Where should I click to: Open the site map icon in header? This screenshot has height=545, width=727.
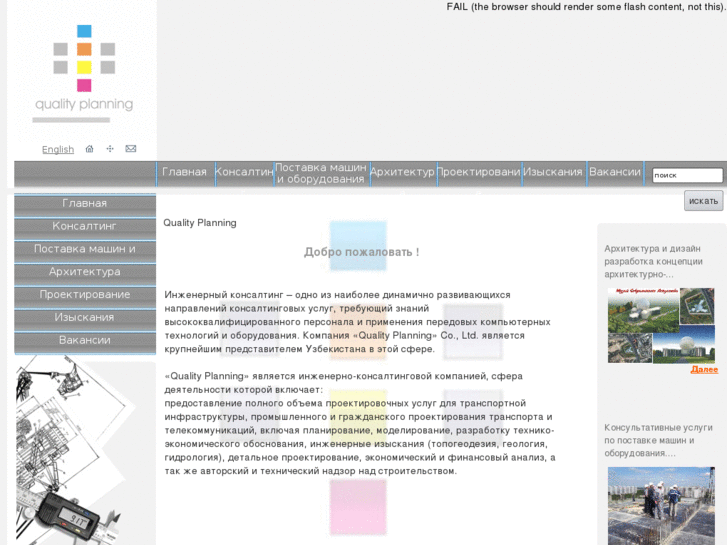[x=110, y=149]
